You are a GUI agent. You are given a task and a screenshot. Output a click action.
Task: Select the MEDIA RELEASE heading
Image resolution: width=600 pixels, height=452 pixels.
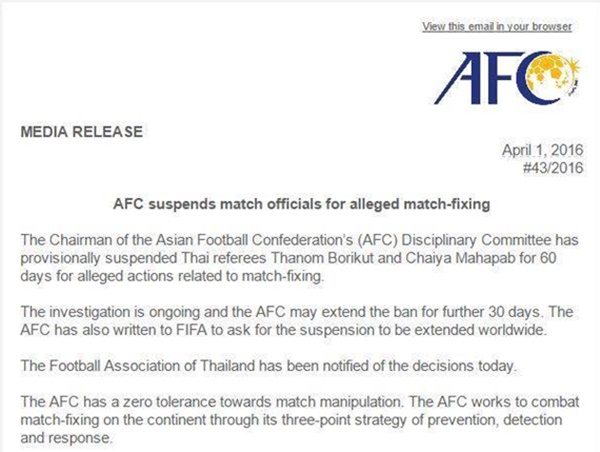click(x=82, y=132)
